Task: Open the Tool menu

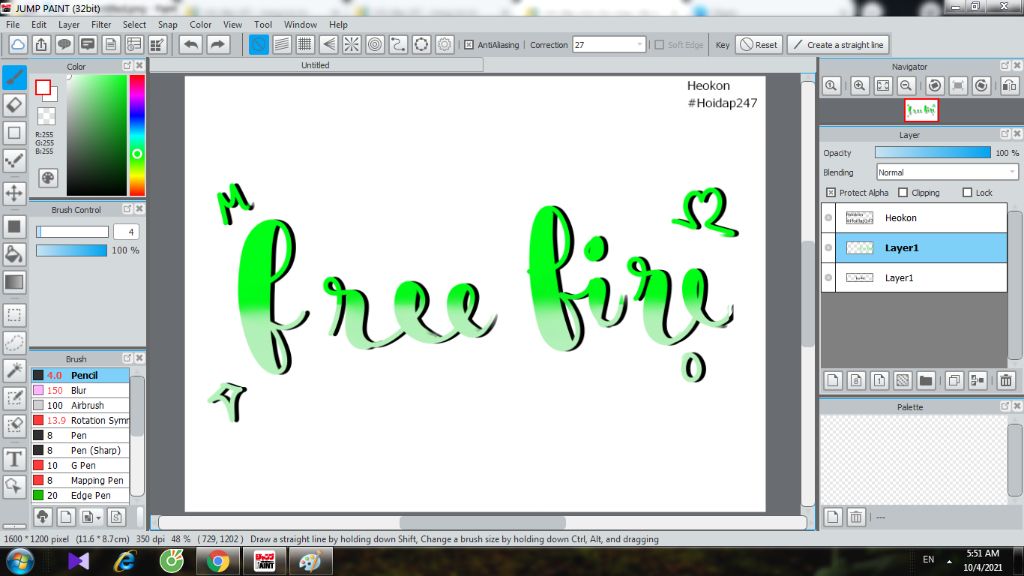Action: click(263, 24)
